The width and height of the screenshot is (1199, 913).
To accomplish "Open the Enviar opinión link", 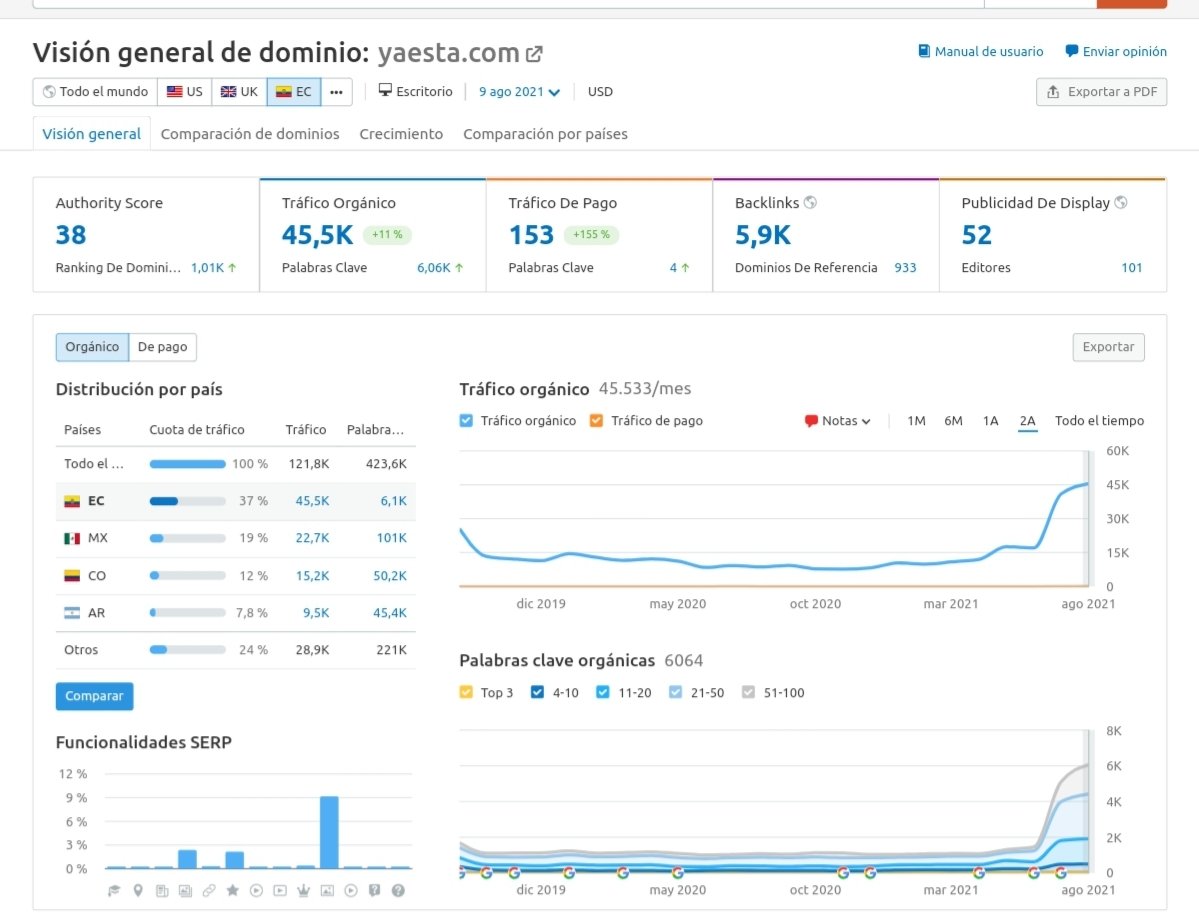I will [x=1116, y=51].
